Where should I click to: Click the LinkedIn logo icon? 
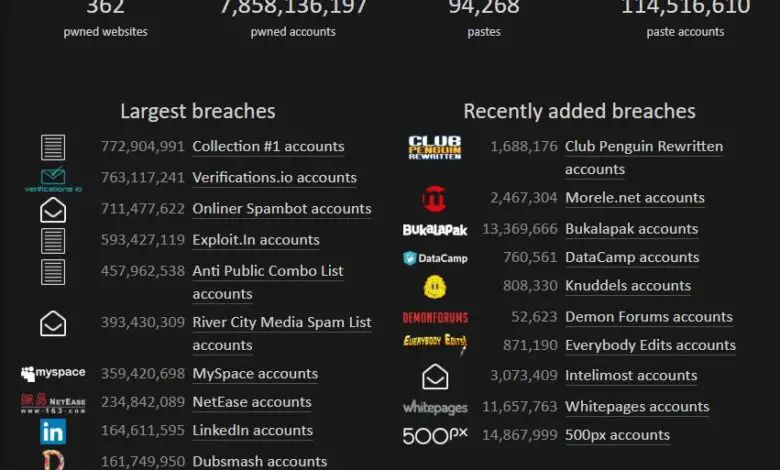pyautogui.click(x=53, y=431)
